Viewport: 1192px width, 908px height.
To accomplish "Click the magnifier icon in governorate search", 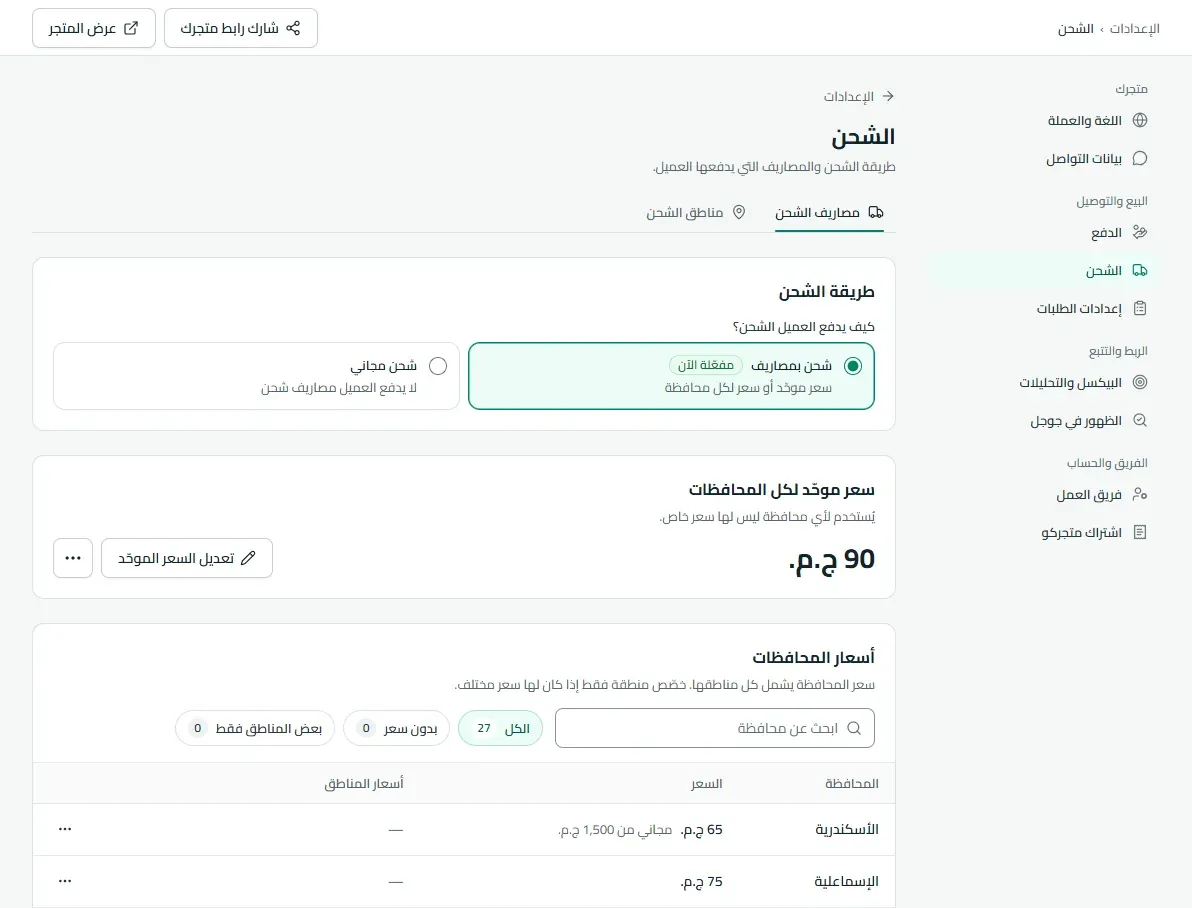I will pos(854,728).
